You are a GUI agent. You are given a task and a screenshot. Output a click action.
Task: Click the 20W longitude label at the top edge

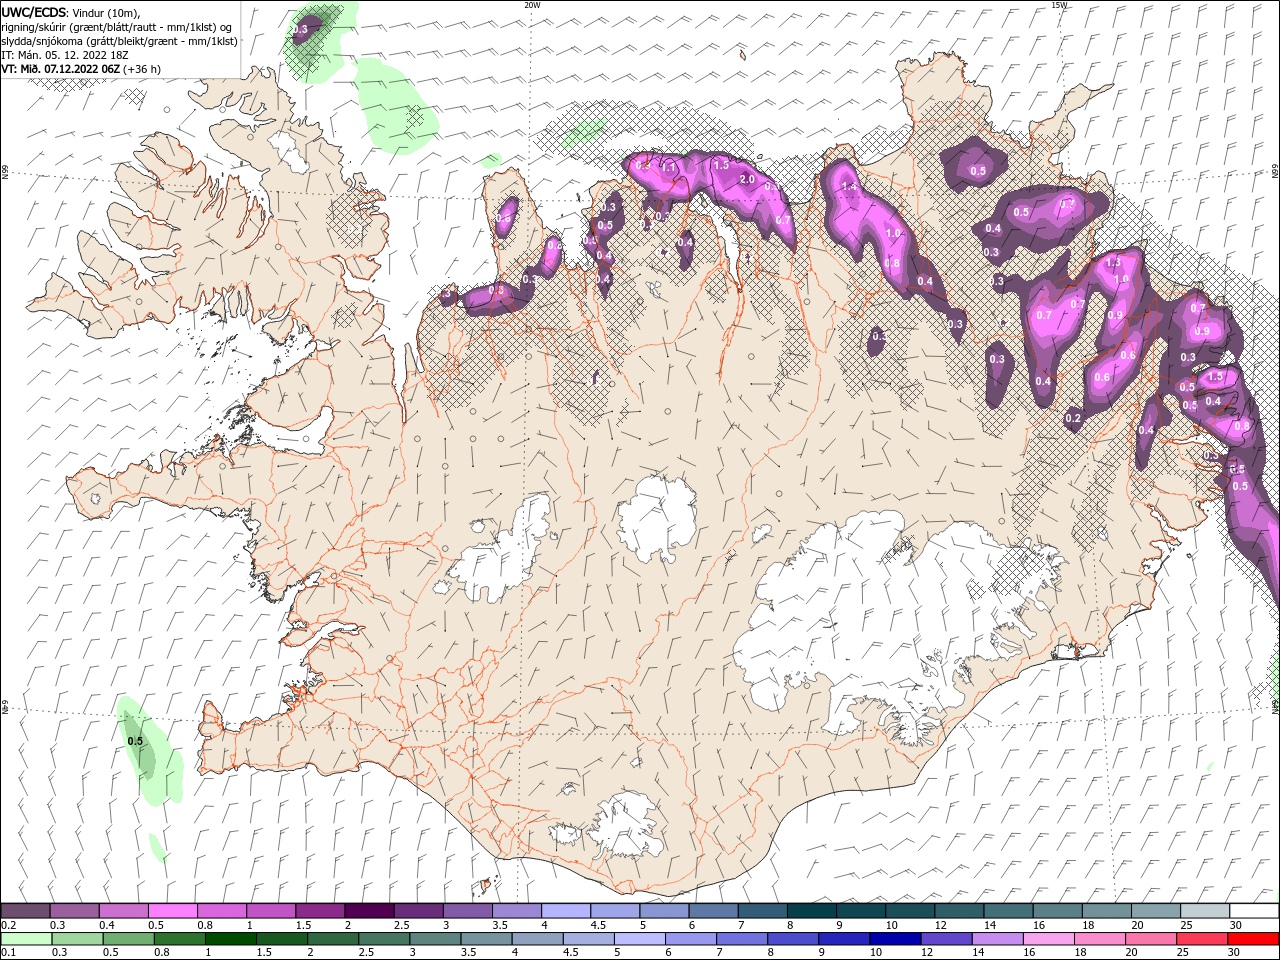pos(532,5)
